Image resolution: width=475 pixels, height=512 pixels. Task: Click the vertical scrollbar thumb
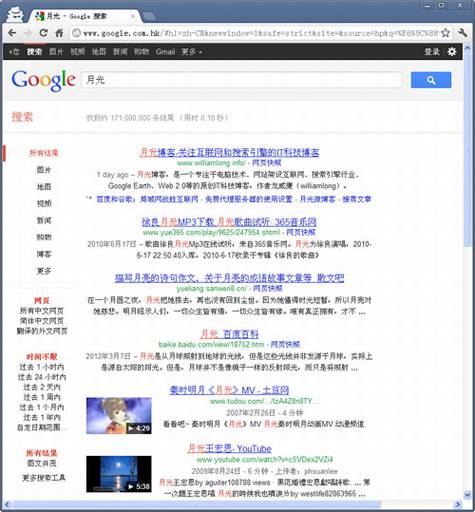pyautogui.click(x=467, y=151)
